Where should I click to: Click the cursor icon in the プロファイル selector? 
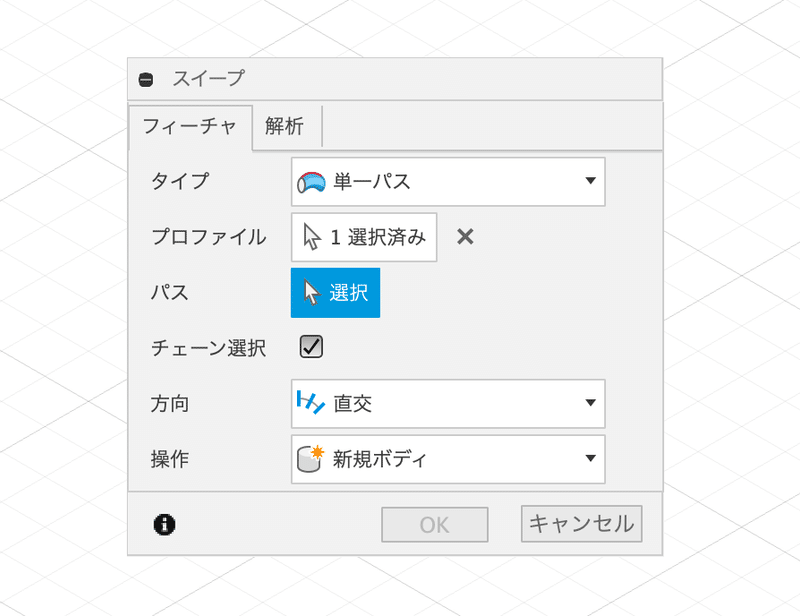click(312, 237)
